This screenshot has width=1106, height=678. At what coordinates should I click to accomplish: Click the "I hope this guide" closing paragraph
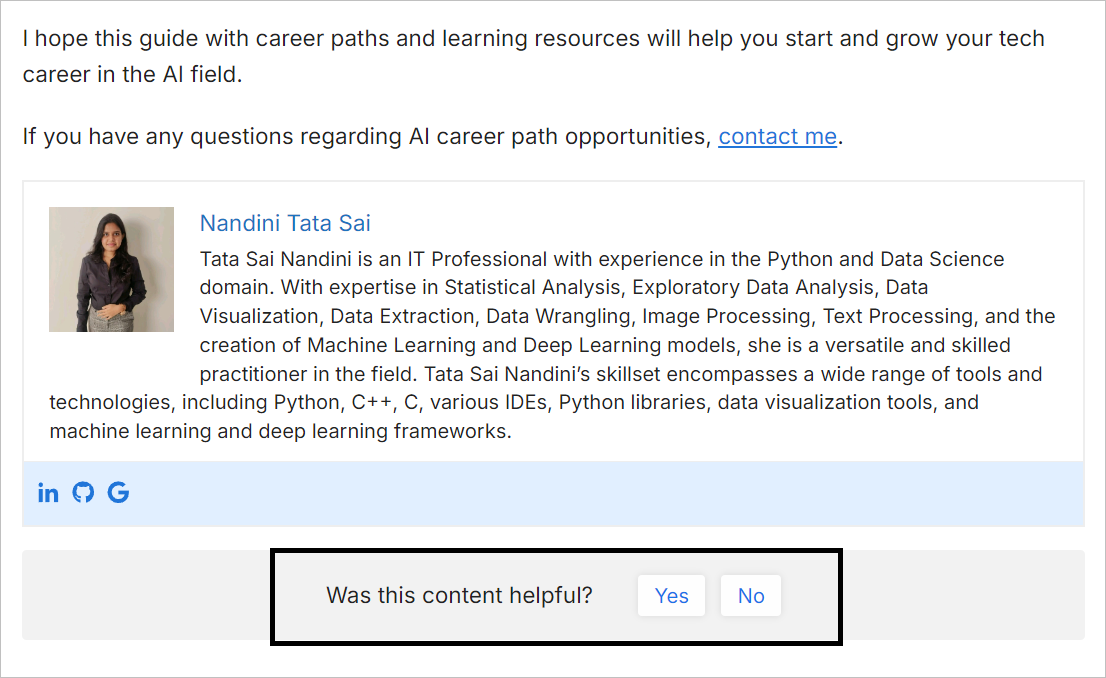pos(533,56)
